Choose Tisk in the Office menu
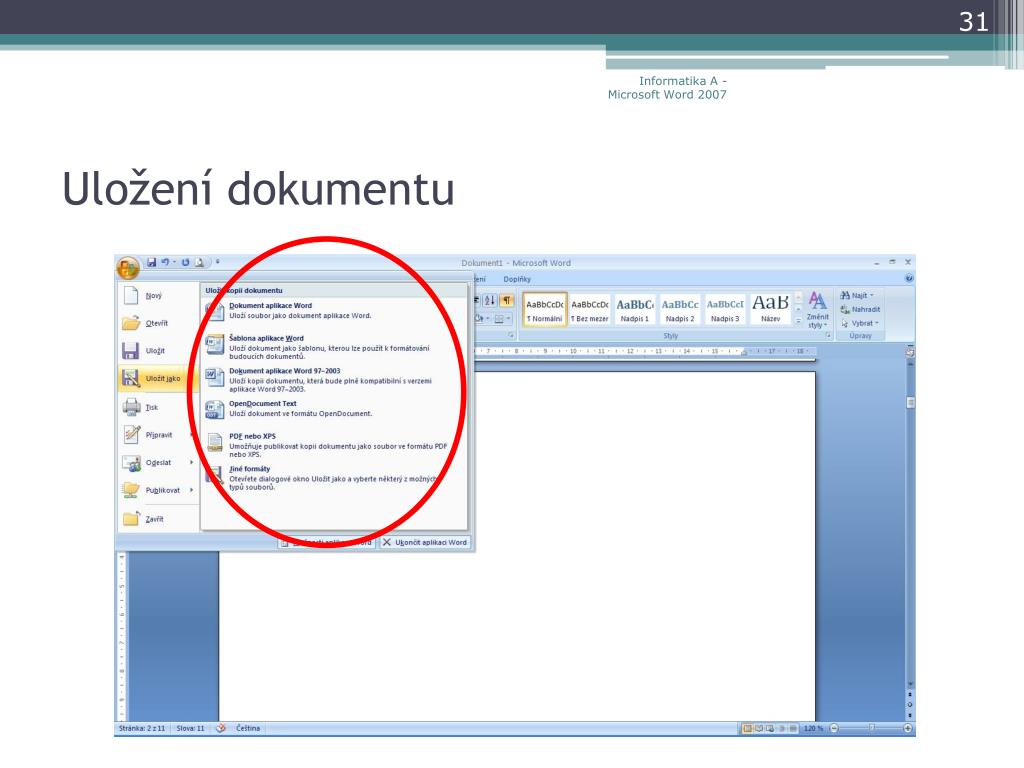 [x=159, y=407]
